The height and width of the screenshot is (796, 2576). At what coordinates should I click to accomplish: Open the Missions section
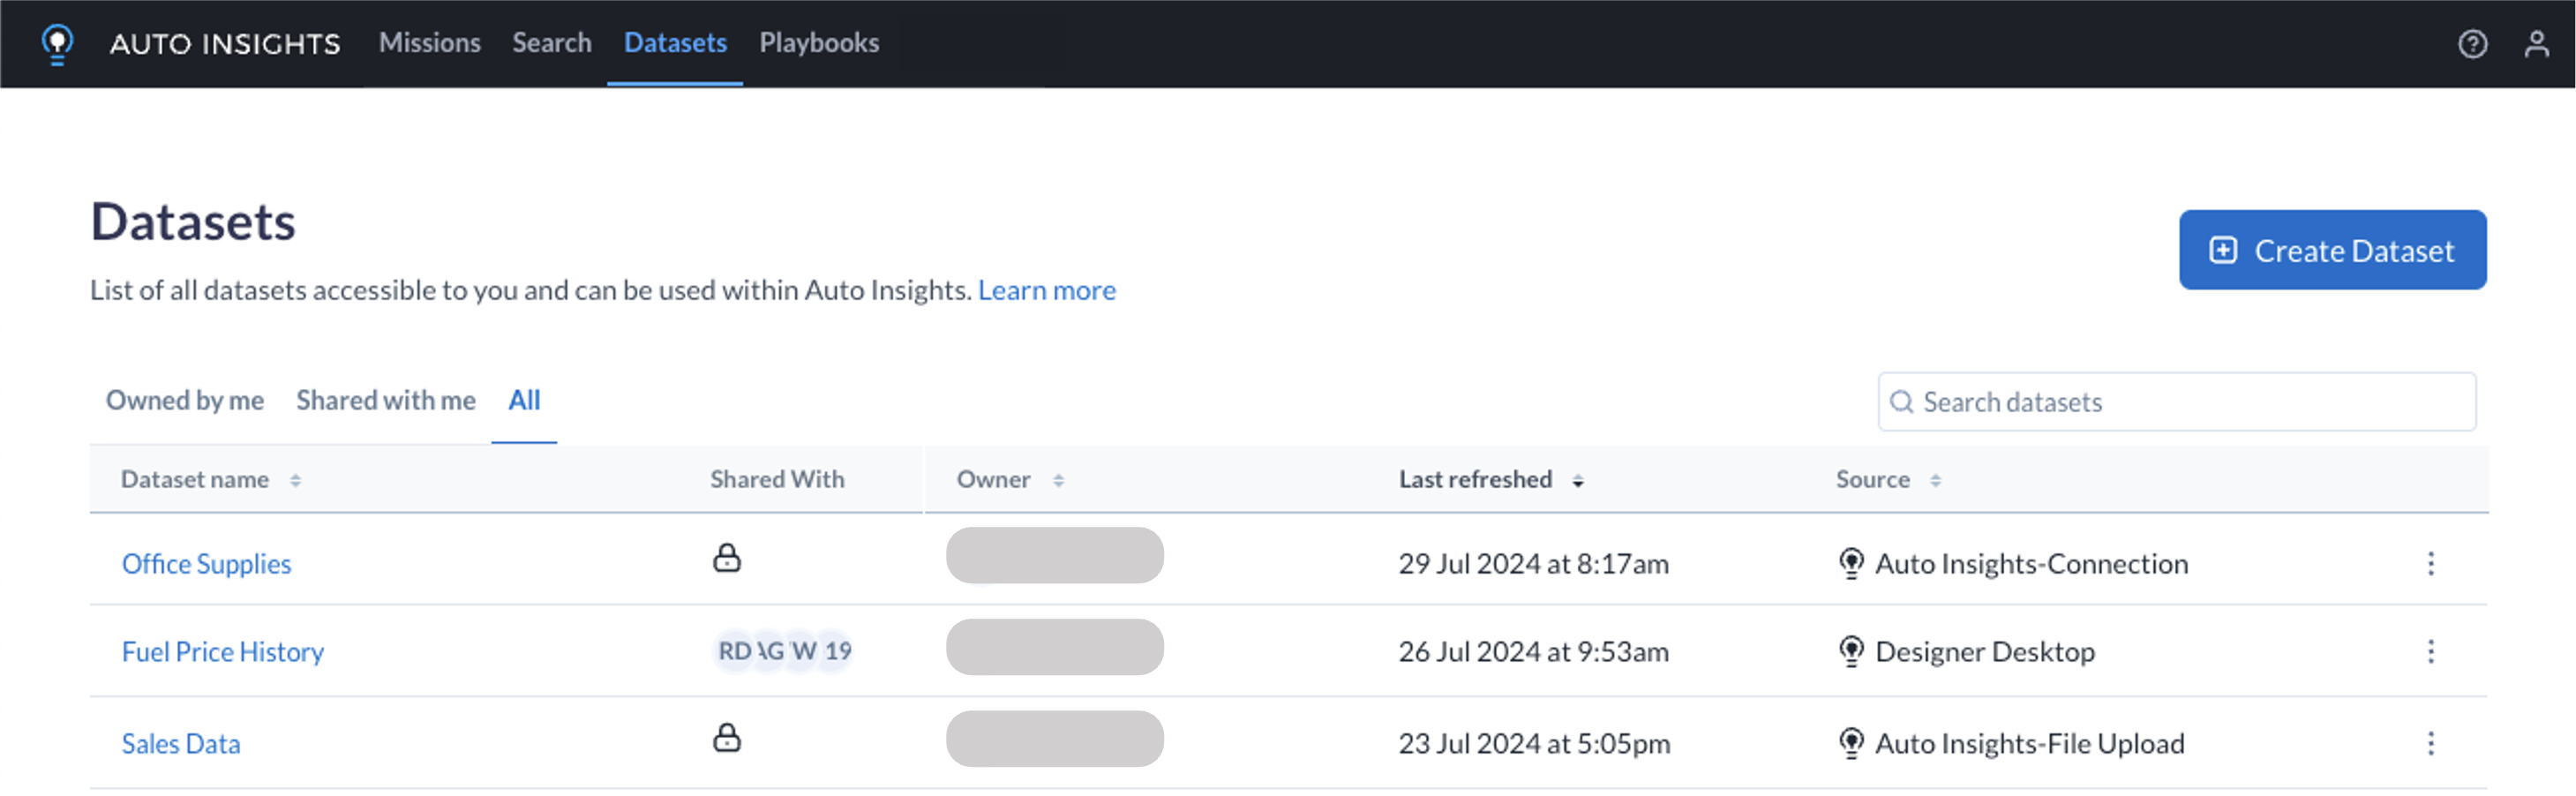[430, 43]
